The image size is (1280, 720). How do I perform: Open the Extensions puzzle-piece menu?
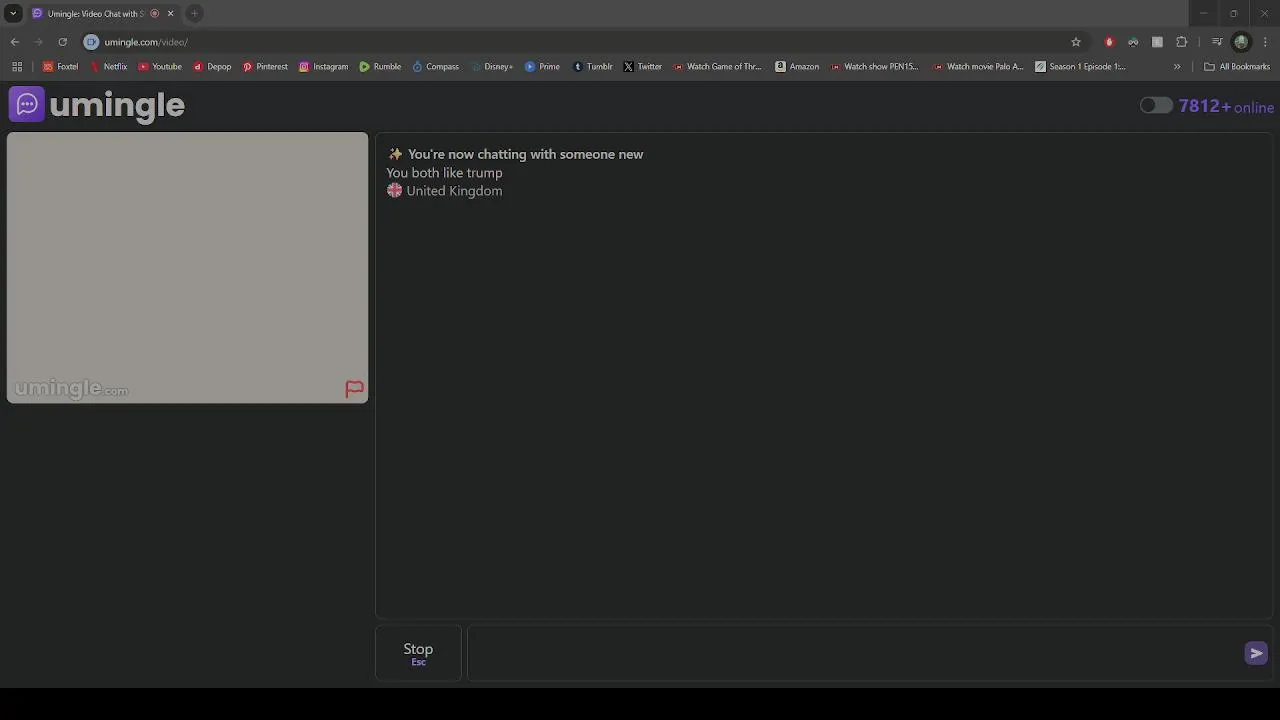[x=1182, y=42]
